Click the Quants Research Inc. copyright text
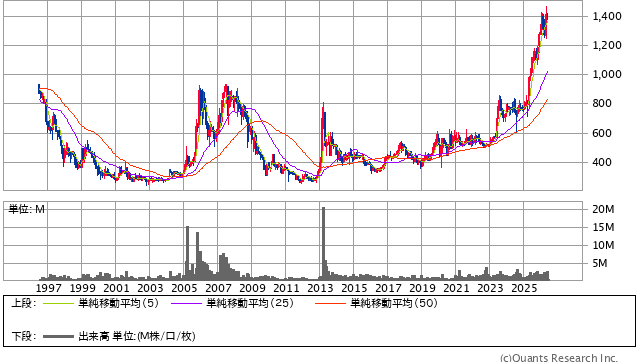Viewport: 638px width, 362px height. (559, 358)
